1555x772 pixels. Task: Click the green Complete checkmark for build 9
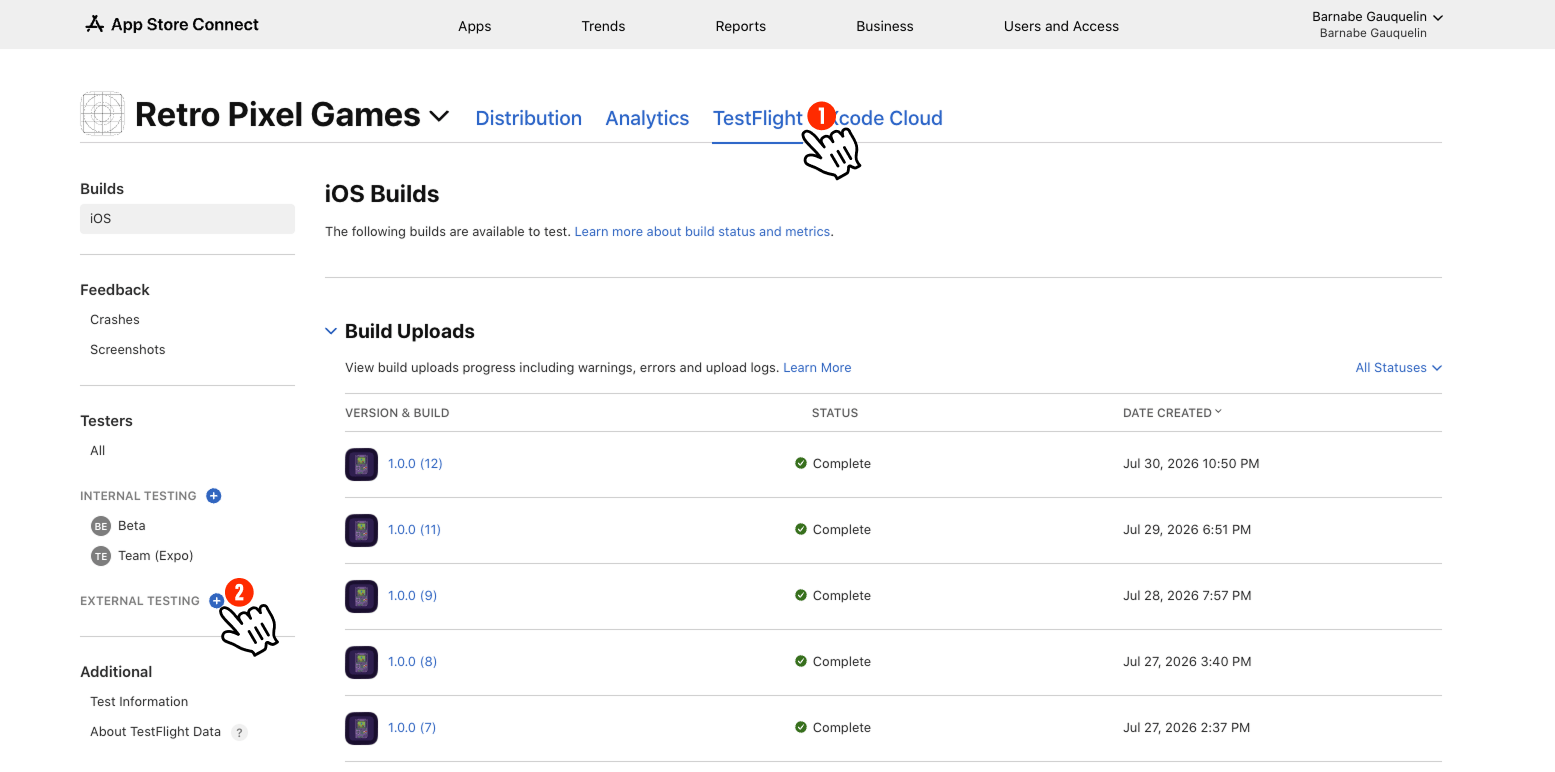click(x=801, y=596)
